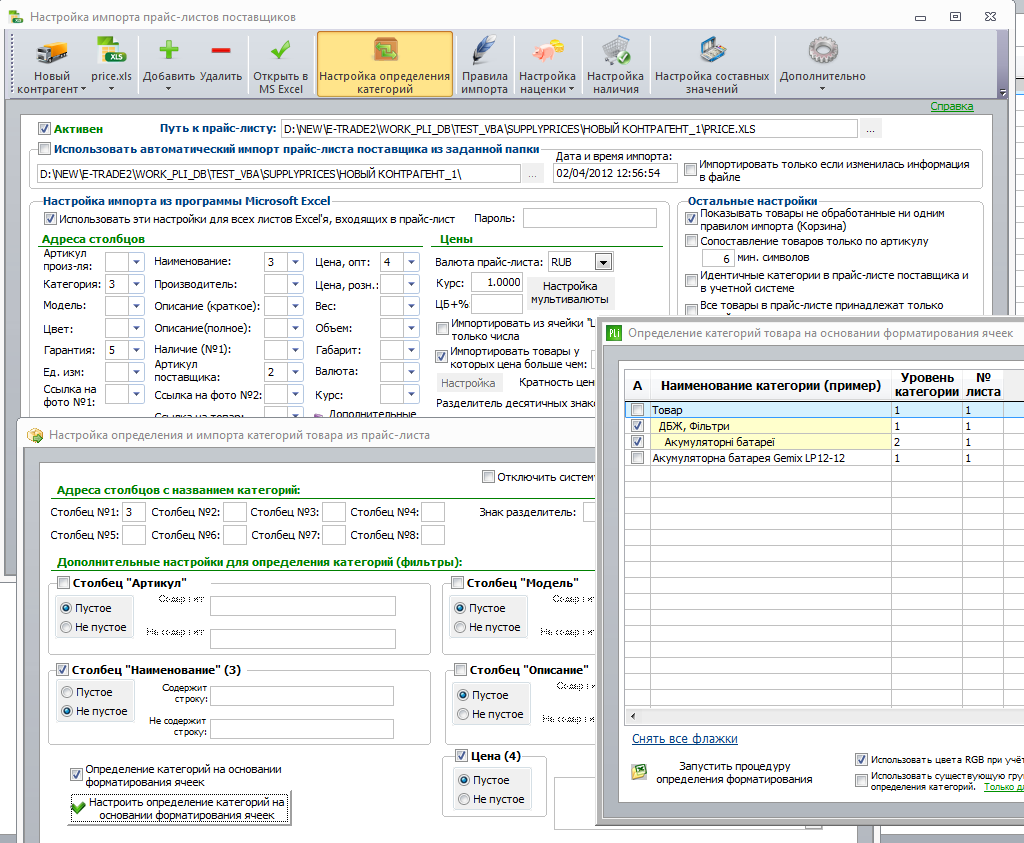1024x843 pixels.
Task: Open Правила импорта feather icon
Action: point(484,51)
